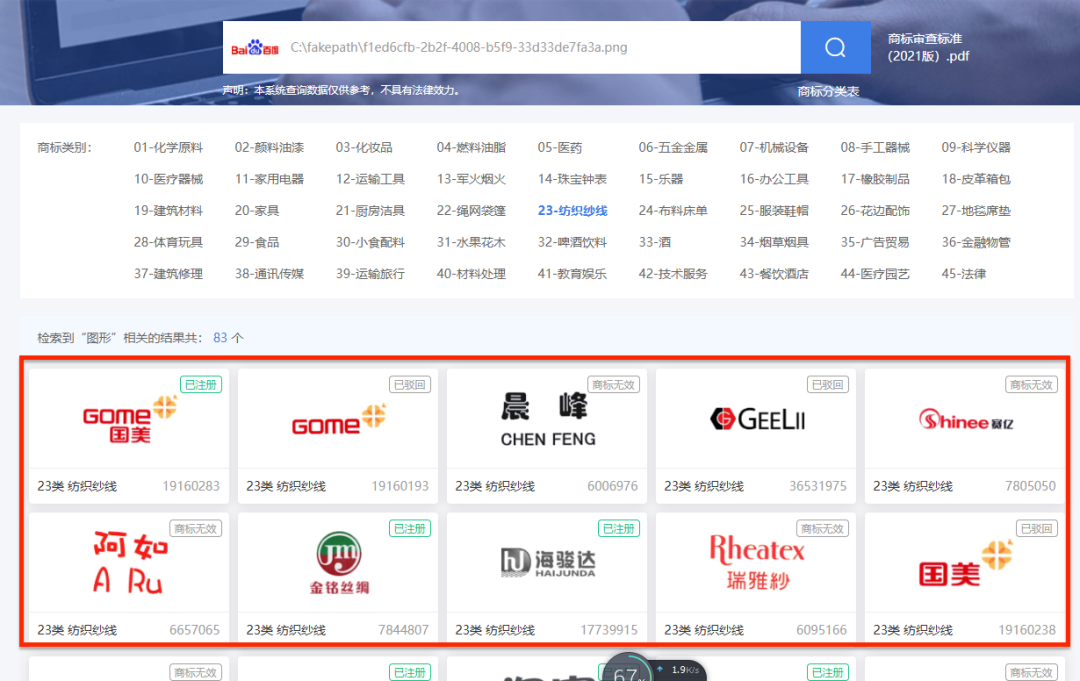The height and width of the screenshot is (681, 1080).
Task: Select category 11-家用电器
Action: [269, 179]
